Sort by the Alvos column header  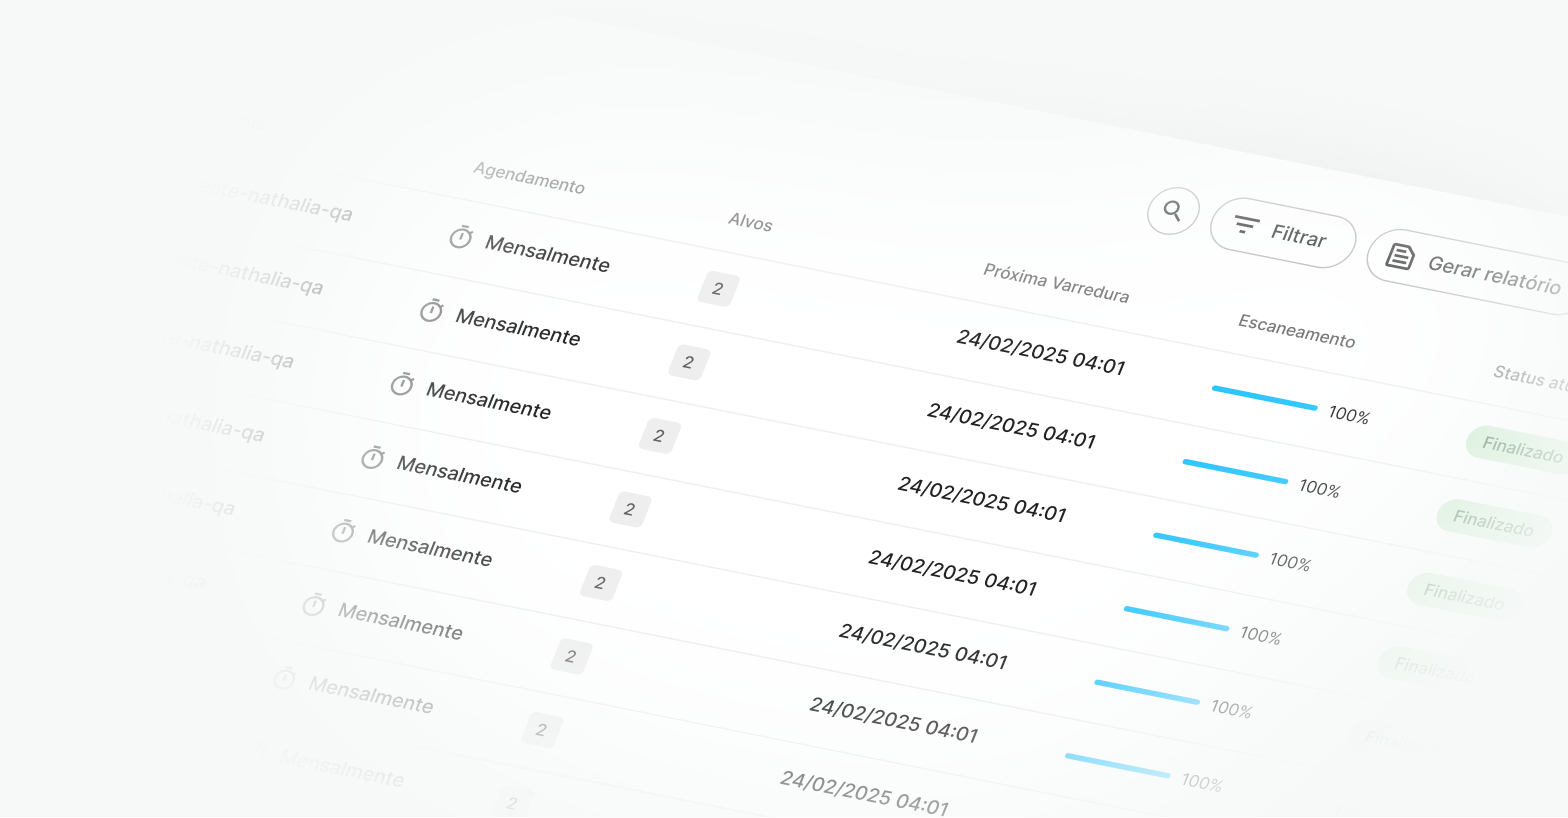pos(750,222)
